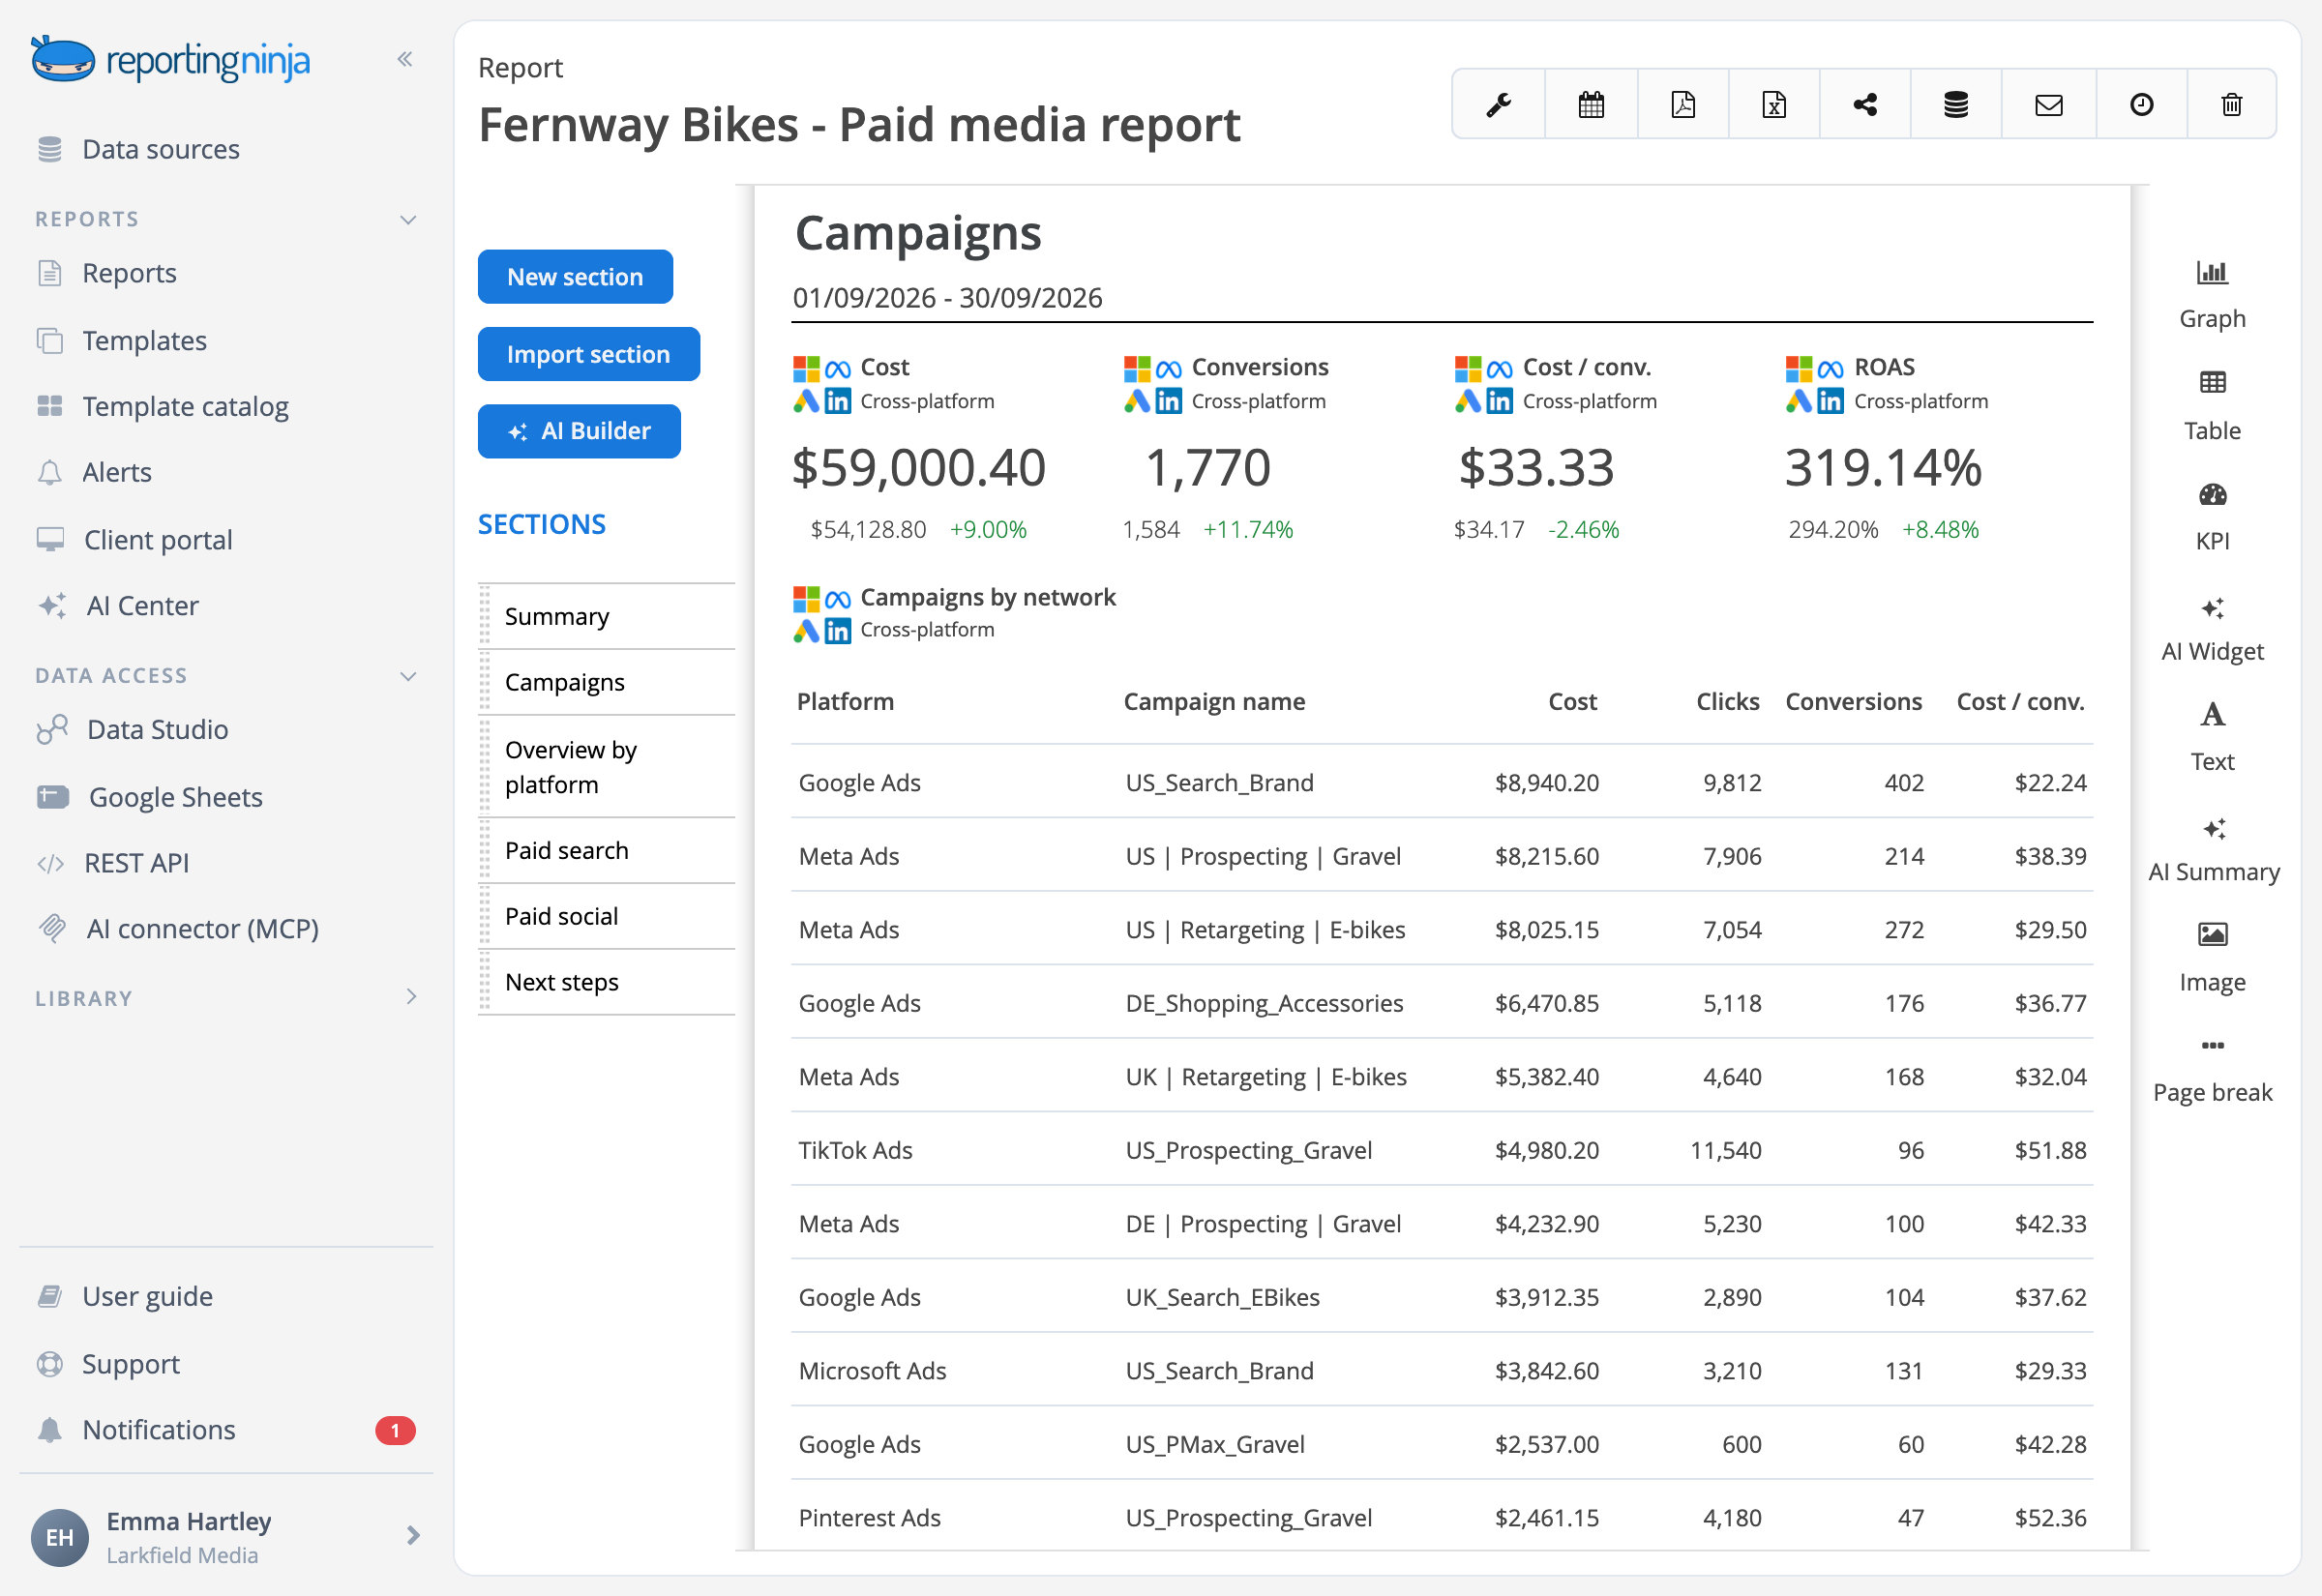
Task: Launch the AI Builder
Action: [579, 431]
